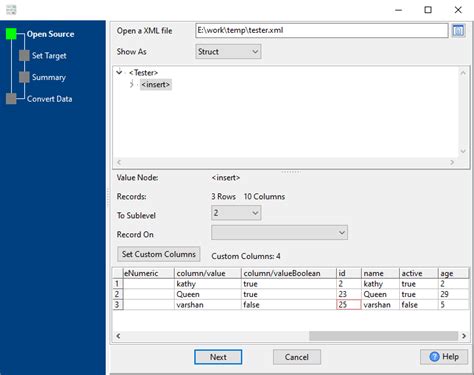Click the Set Custom Columns button

click(x=159, y=254)
